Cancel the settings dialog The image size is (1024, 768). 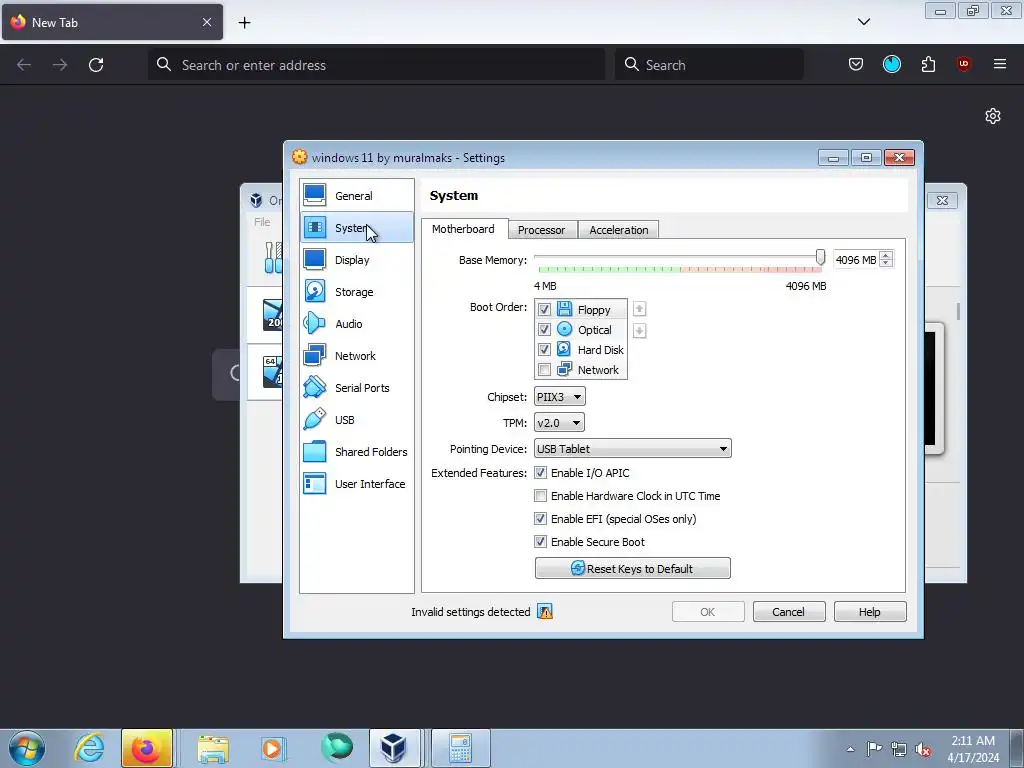click(x=789, y=612)
